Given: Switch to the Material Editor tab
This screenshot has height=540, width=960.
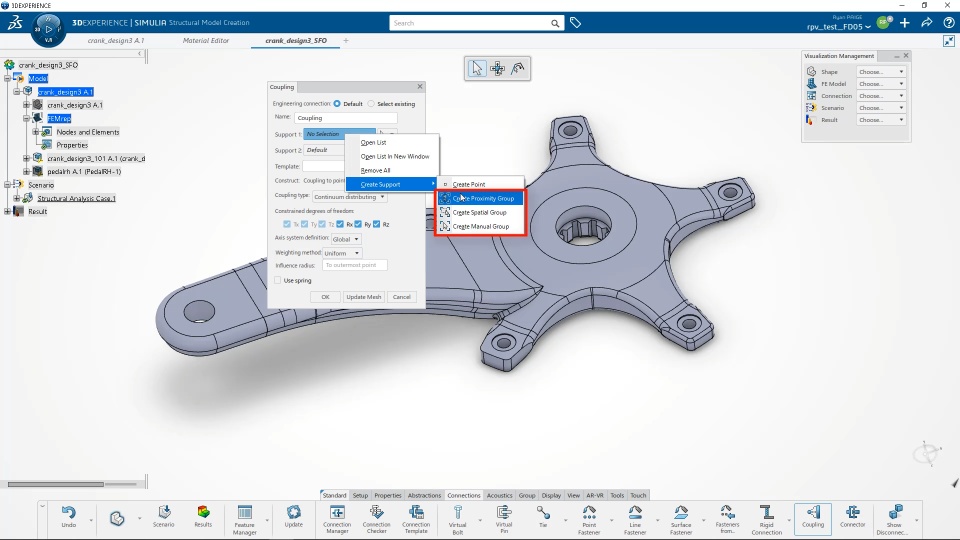Looking at the screenshot, I should [206, 40].
